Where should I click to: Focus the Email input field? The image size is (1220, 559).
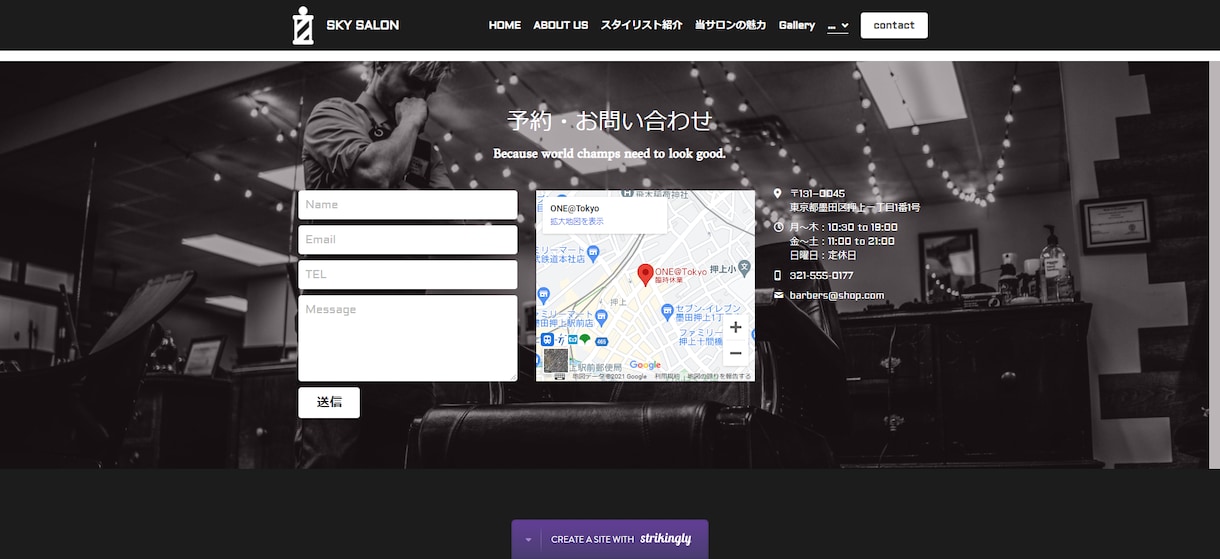tap(408, 240)
